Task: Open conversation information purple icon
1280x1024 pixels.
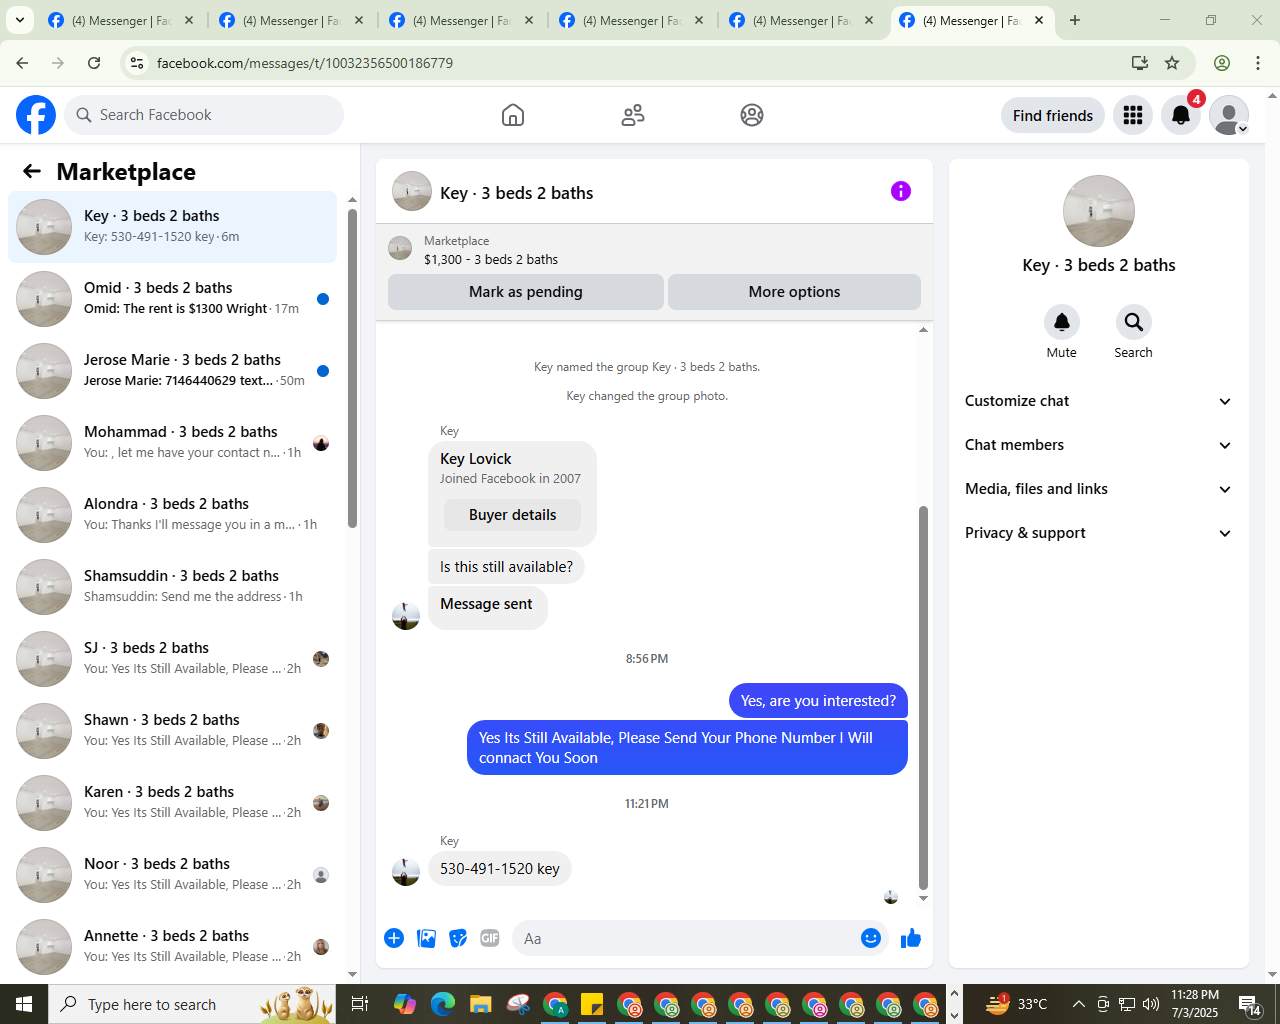Action: 901,191
